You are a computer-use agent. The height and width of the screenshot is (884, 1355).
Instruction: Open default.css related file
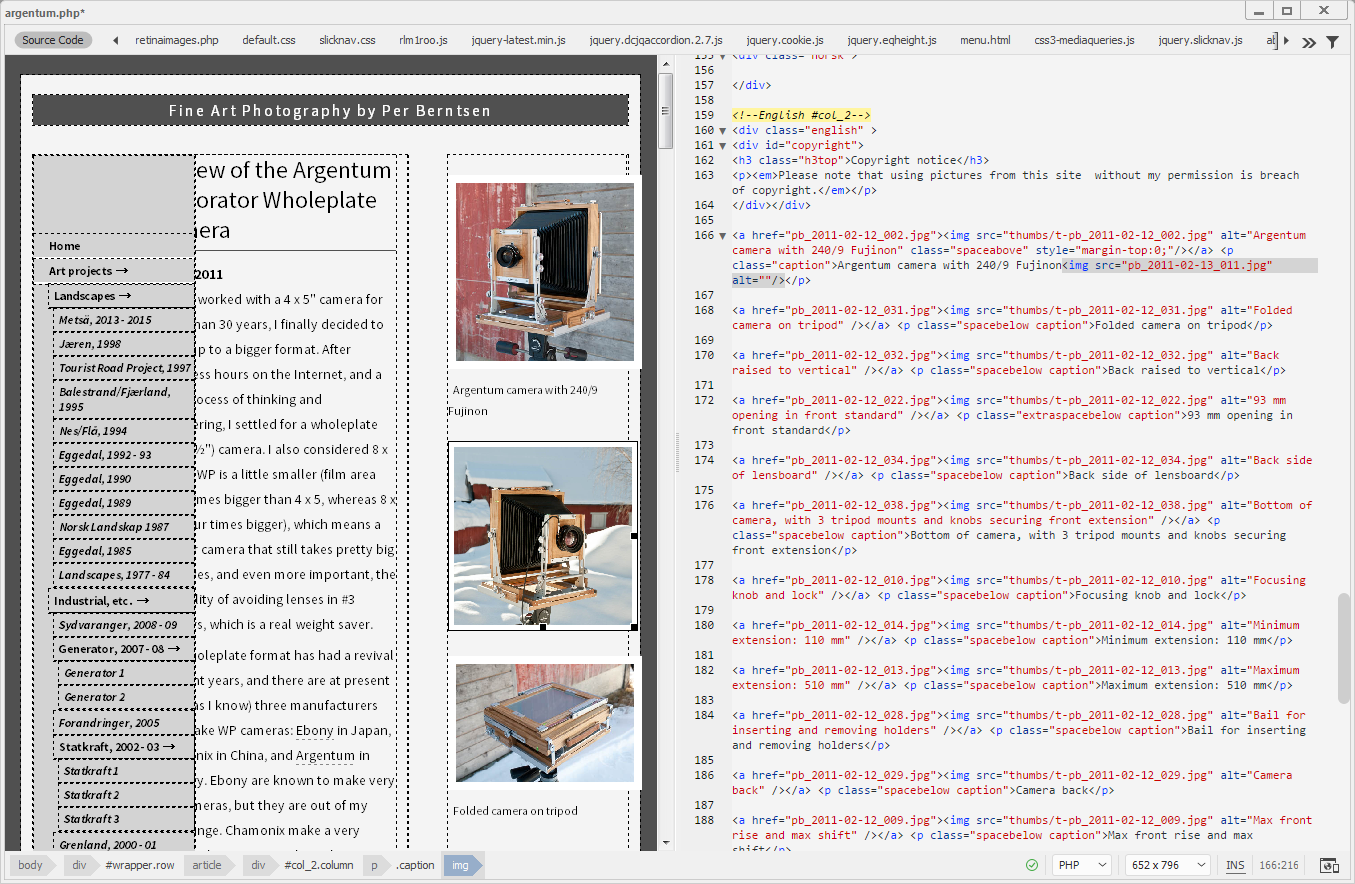pyautogui.click(x=269, y=40)
